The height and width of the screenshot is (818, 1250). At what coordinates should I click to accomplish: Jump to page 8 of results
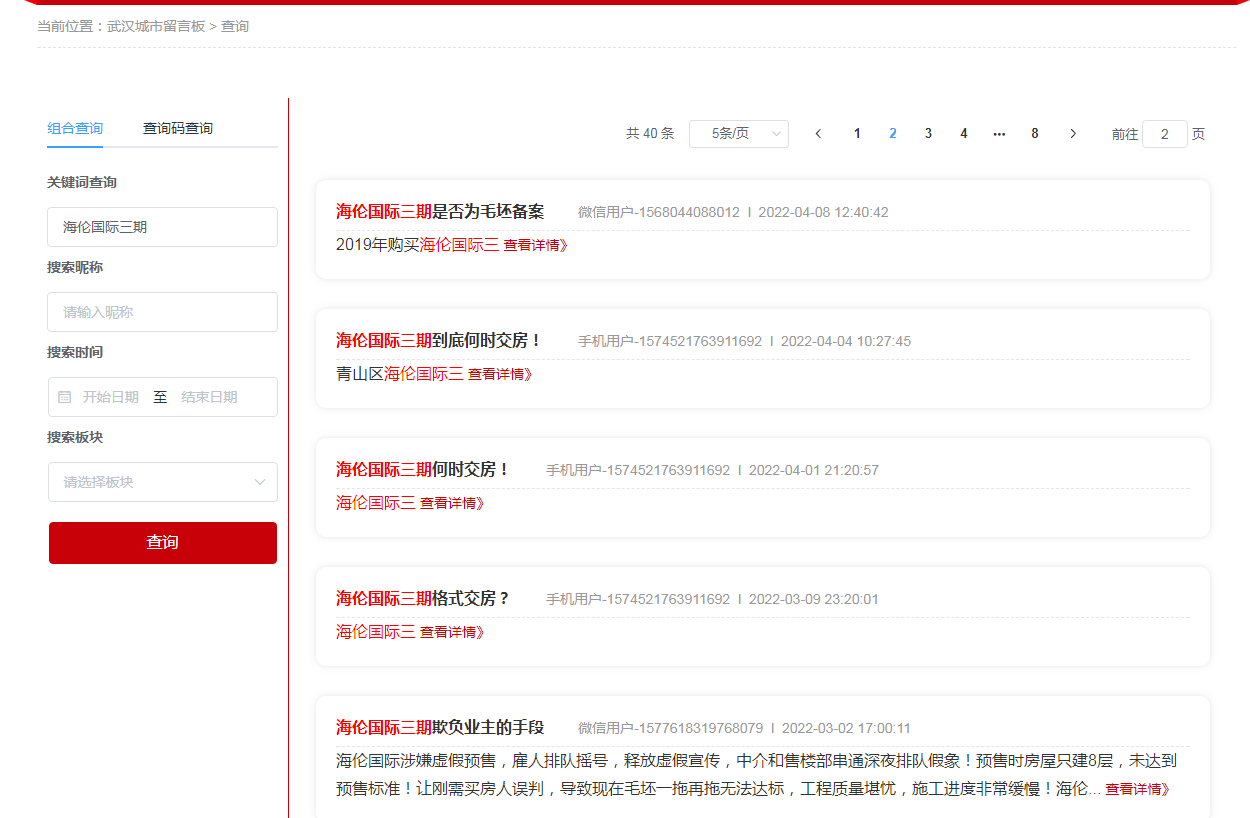coord(1034,134)
